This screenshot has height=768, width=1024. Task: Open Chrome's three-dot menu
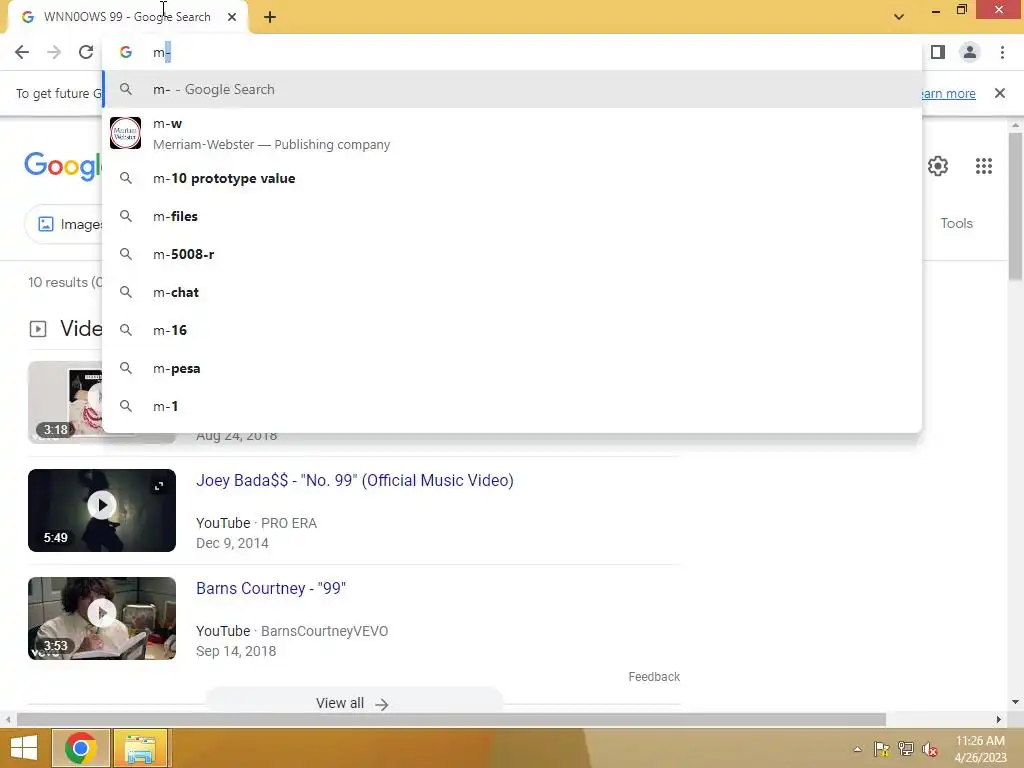click(x=1002, y=52)
